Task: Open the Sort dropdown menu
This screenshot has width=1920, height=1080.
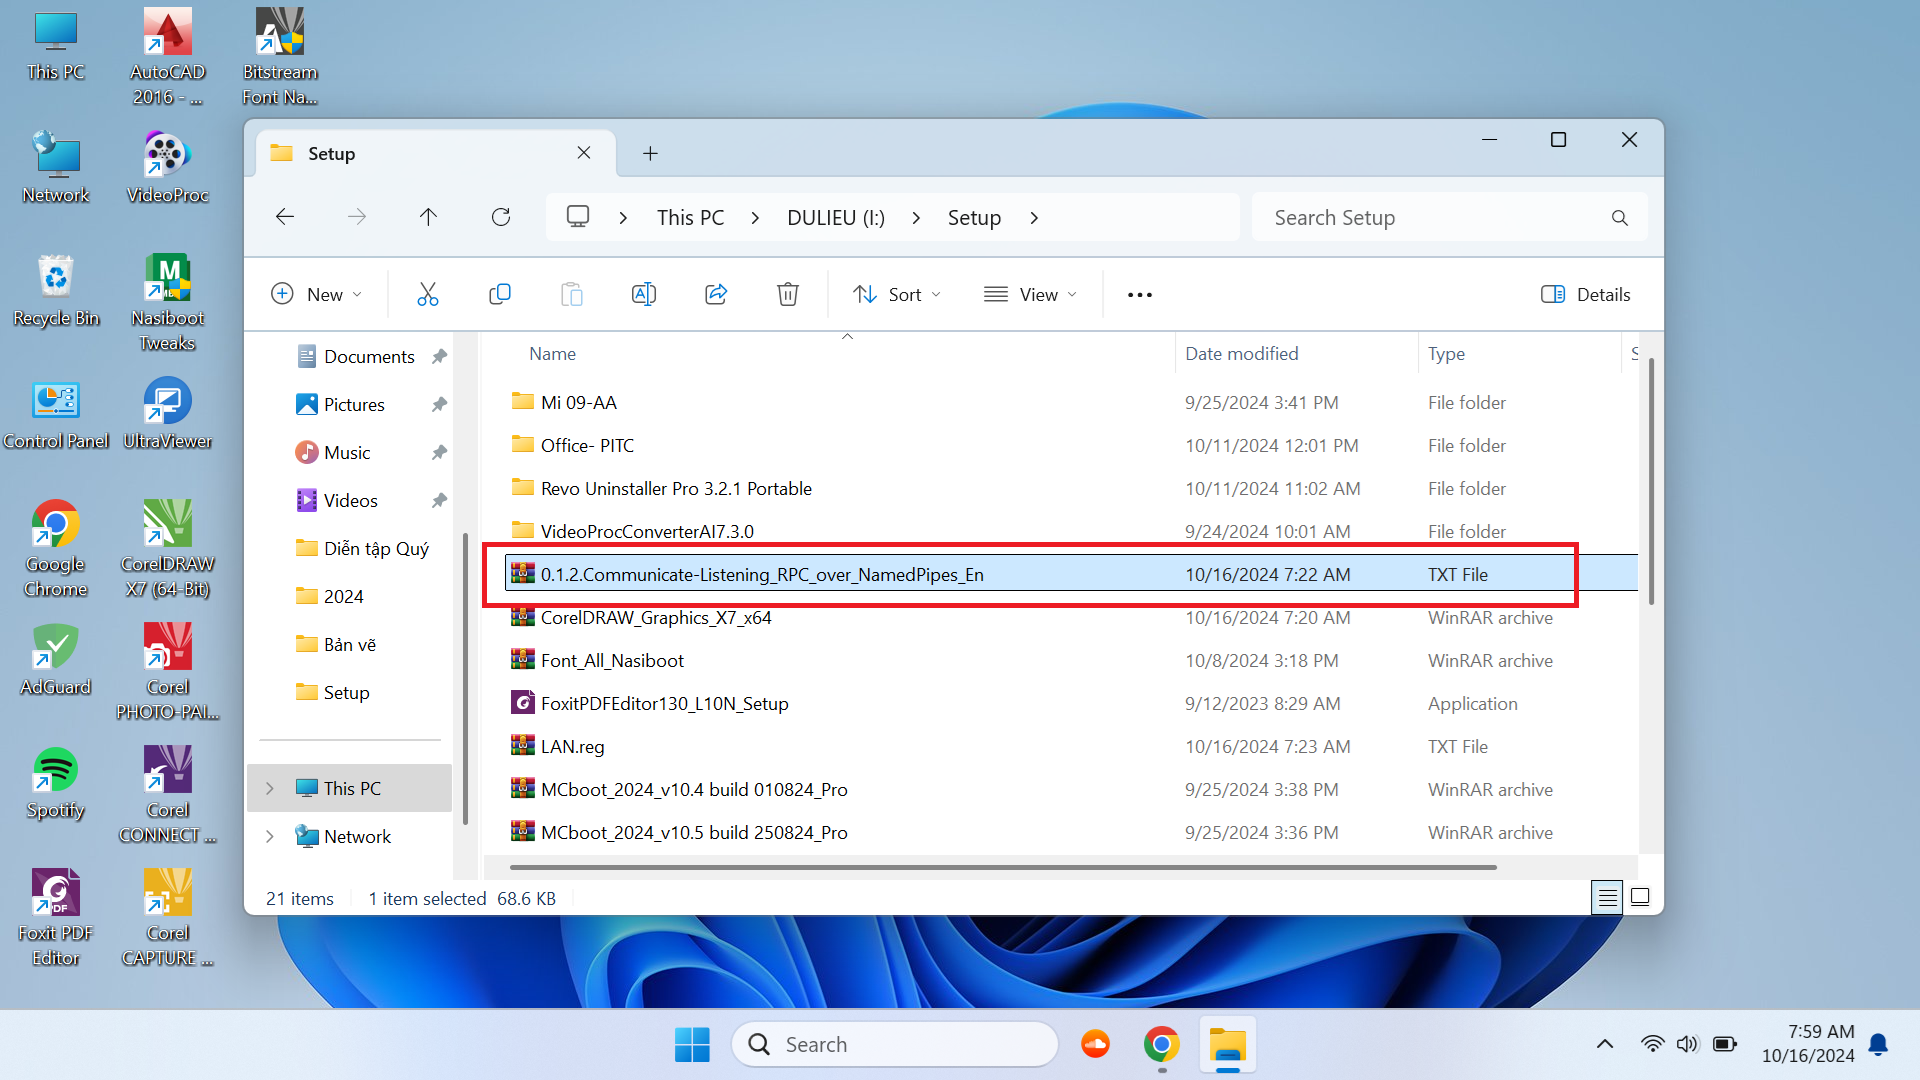Action: 897,294
